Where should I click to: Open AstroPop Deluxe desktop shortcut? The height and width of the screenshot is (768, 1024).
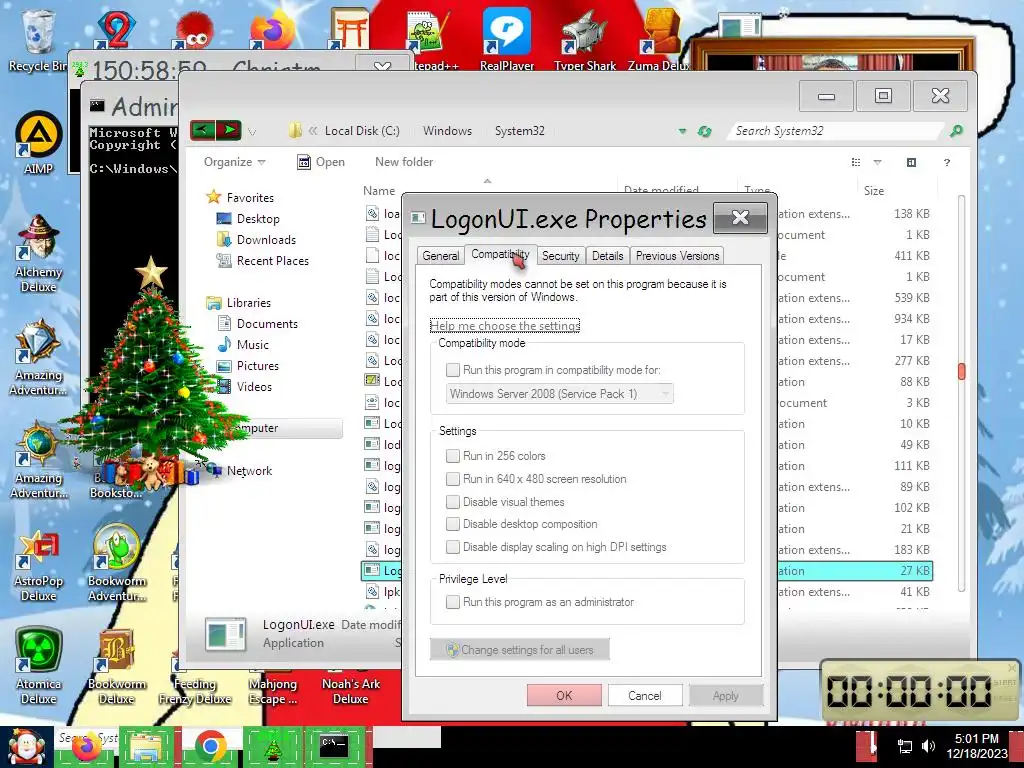(x=39, y=566)
